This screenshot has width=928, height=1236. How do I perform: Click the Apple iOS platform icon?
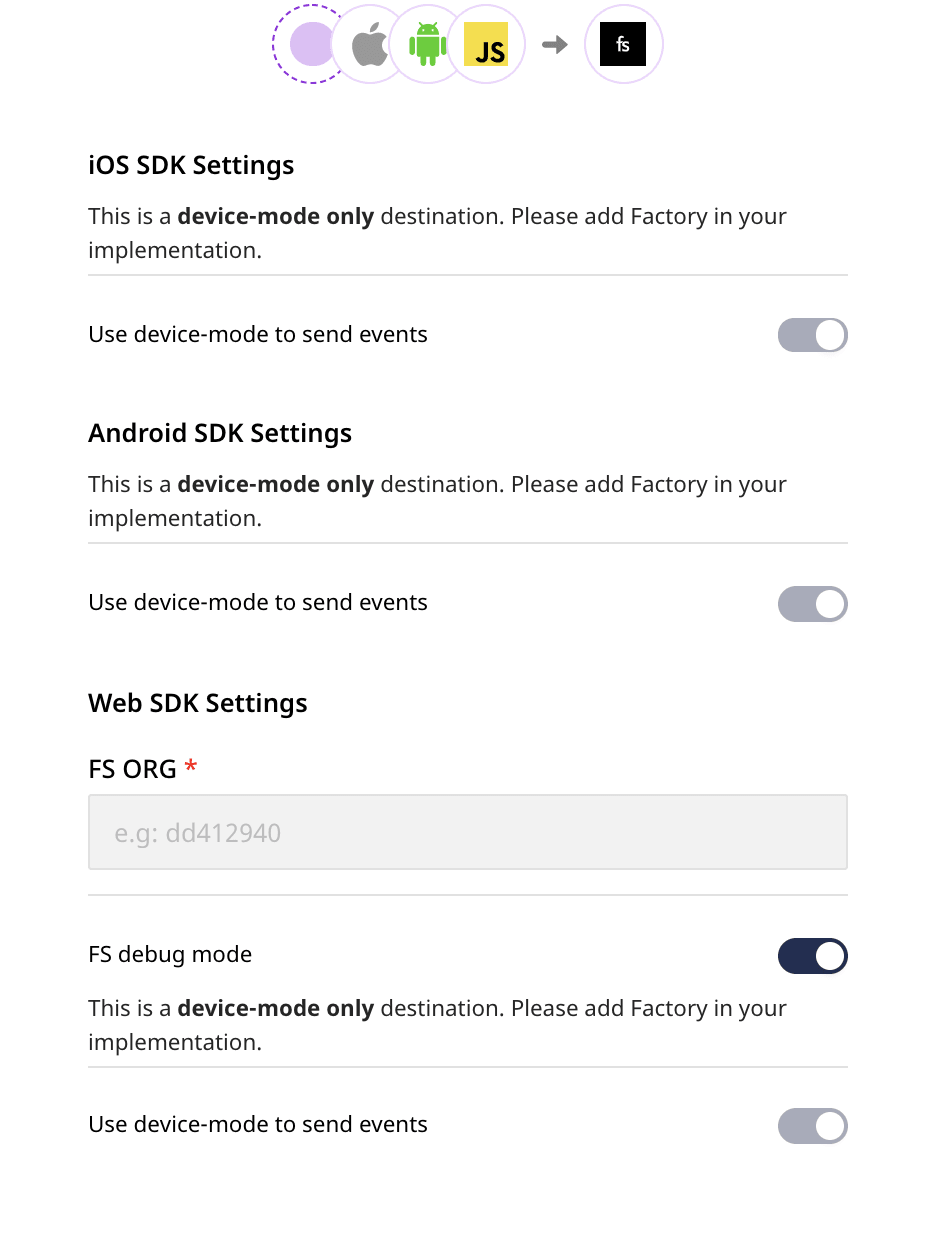pos(368,44)
